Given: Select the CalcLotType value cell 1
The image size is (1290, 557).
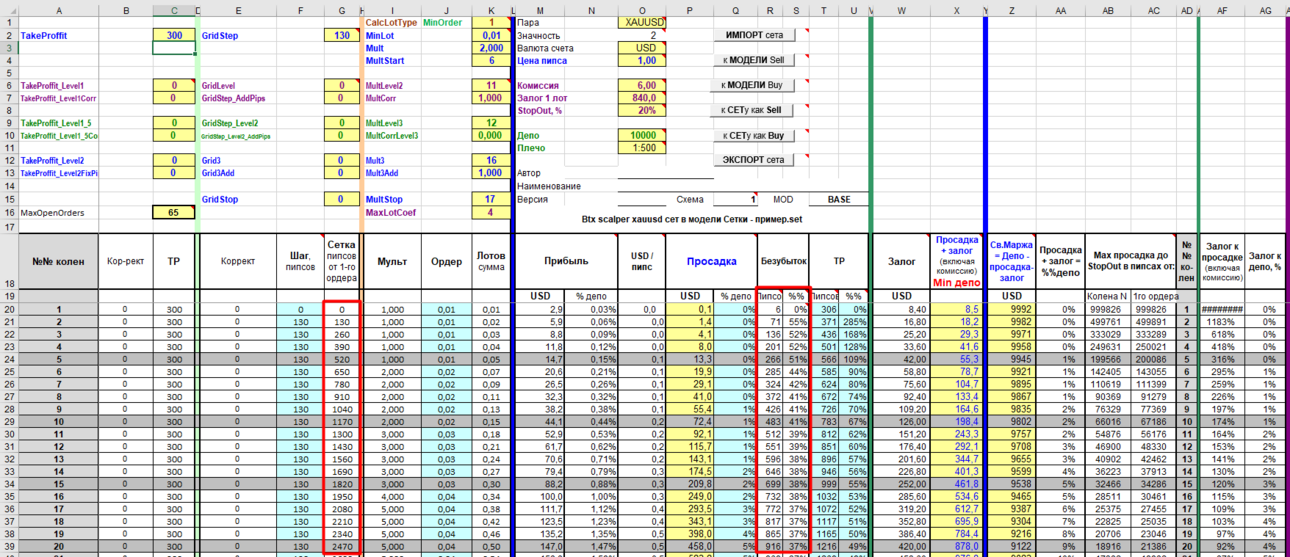Looking at the screenshot, I should 490,22.
